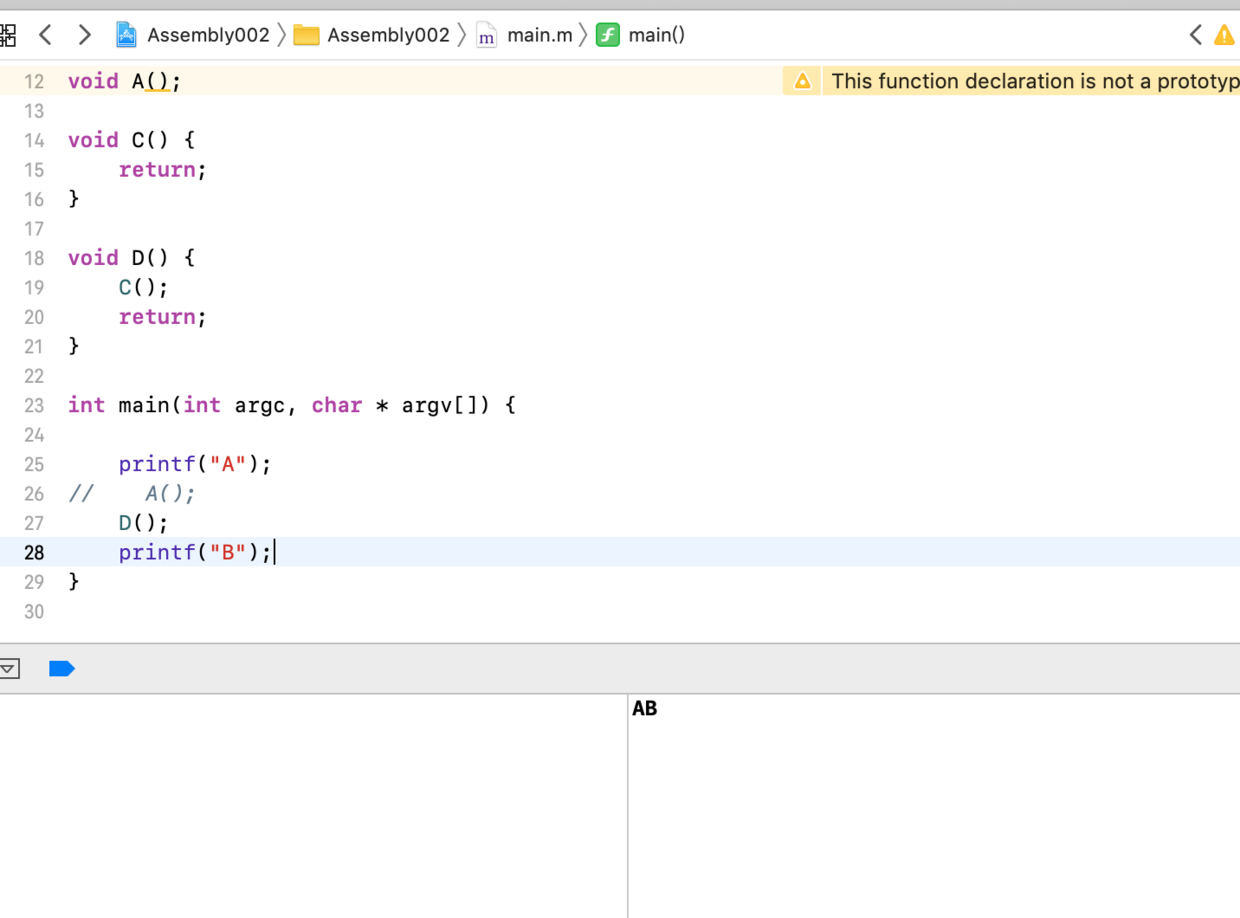1240x918 pixels.
Task: Click 'void A();' declaration text
Action: point(125,81)
